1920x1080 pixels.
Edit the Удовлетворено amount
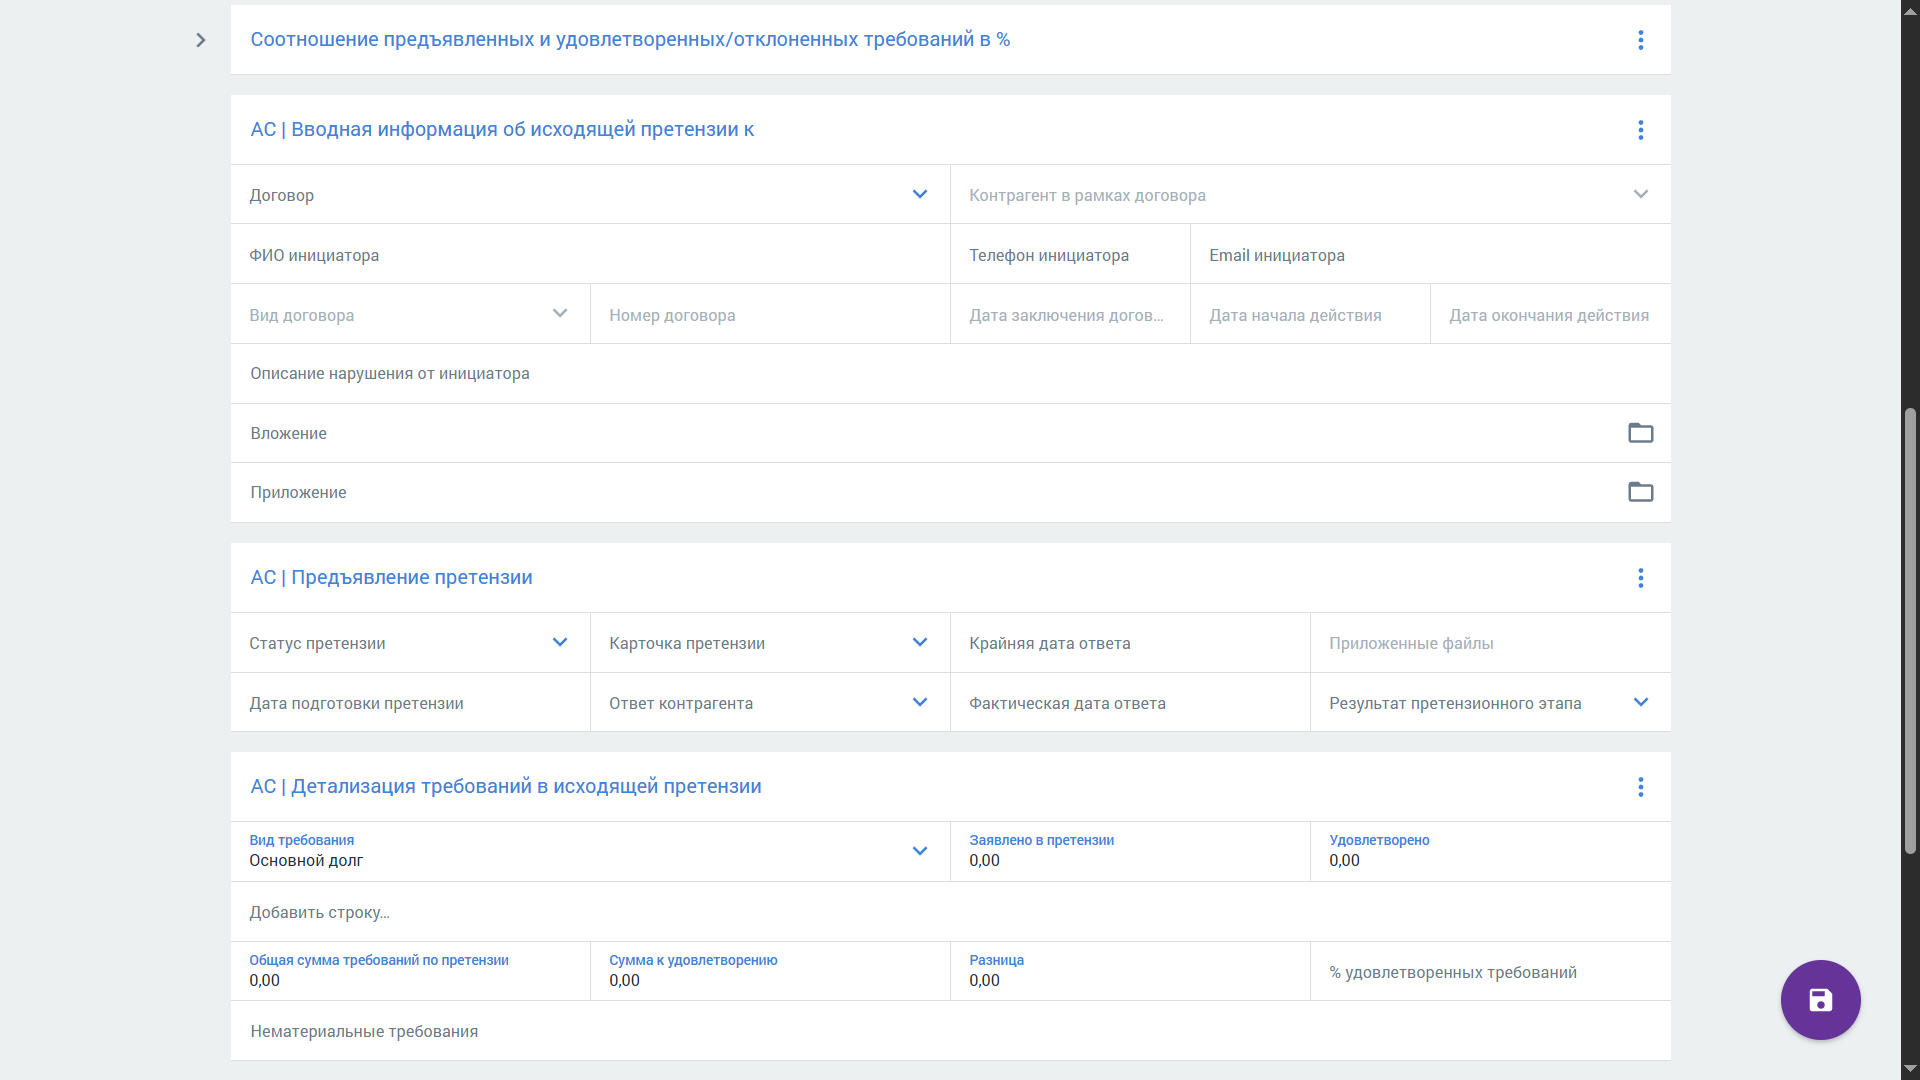[1490, 851]
